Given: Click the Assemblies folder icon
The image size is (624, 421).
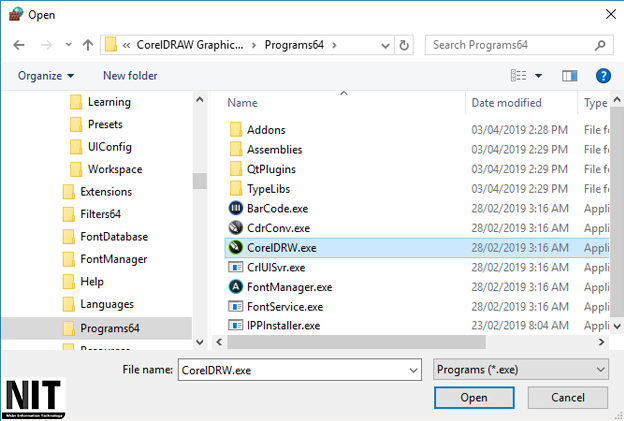Looking at the screenshot, I should [x=236, y=149].
